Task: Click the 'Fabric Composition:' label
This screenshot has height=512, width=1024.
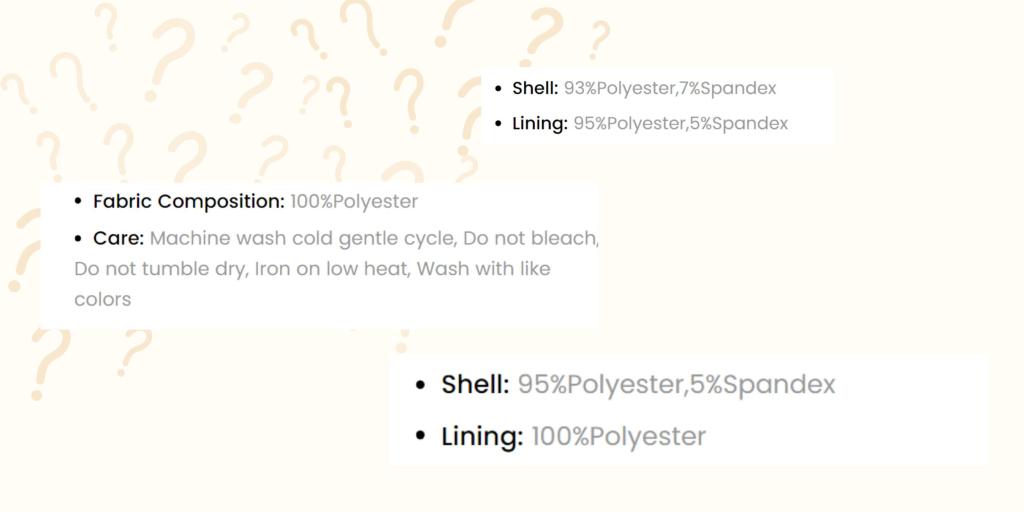Action: tap(189, 202)
